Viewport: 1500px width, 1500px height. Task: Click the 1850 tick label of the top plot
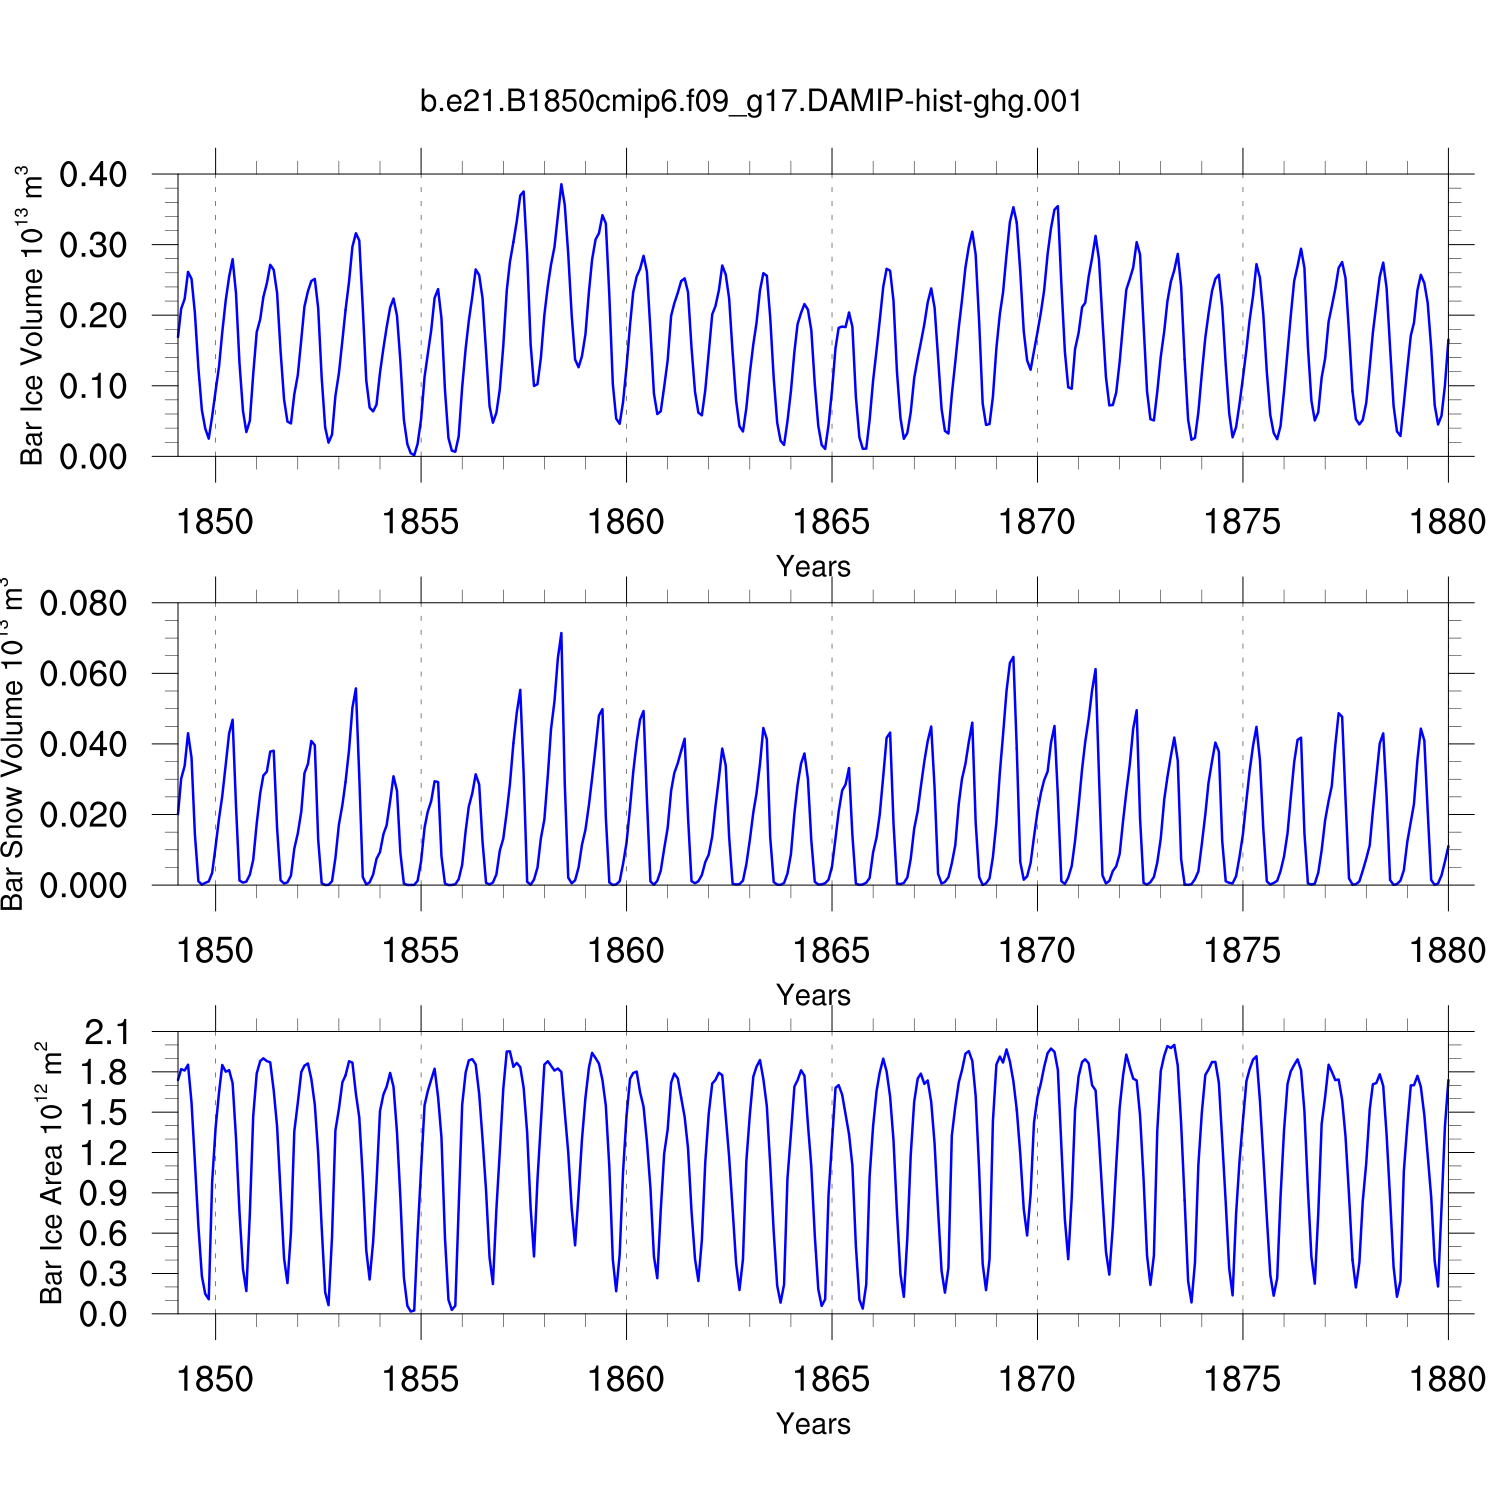[215, 522]
